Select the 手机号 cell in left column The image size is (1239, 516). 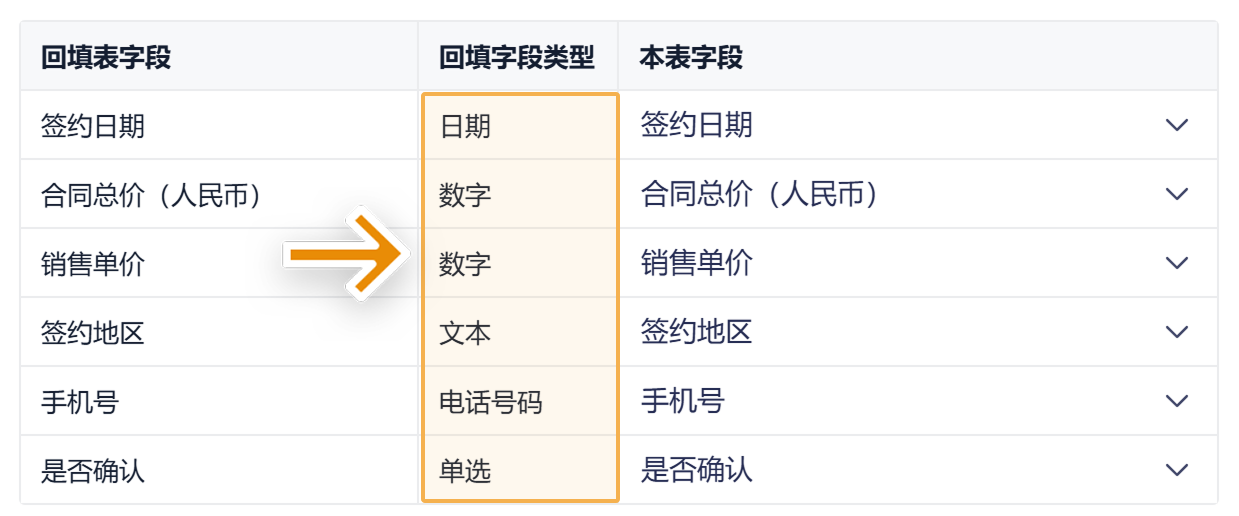point(219,401)
